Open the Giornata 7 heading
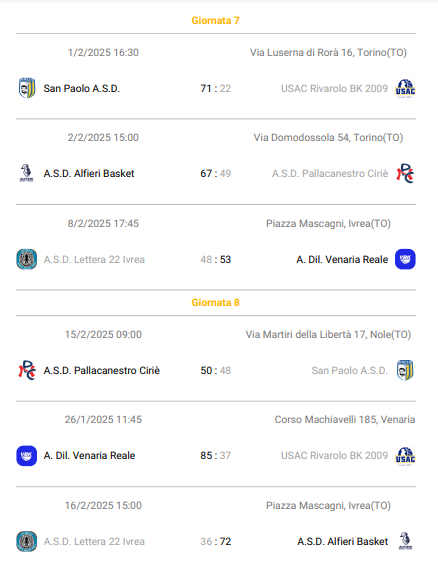 [216, 21]
